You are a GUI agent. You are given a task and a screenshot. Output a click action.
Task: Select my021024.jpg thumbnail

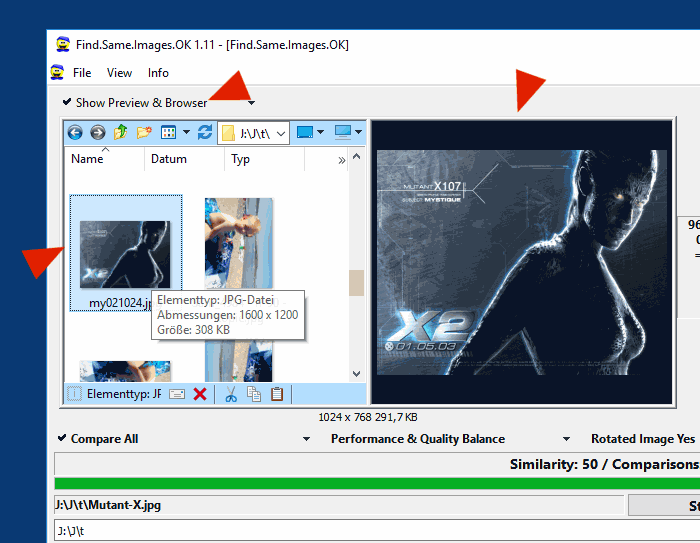click(x=126, y=253)
